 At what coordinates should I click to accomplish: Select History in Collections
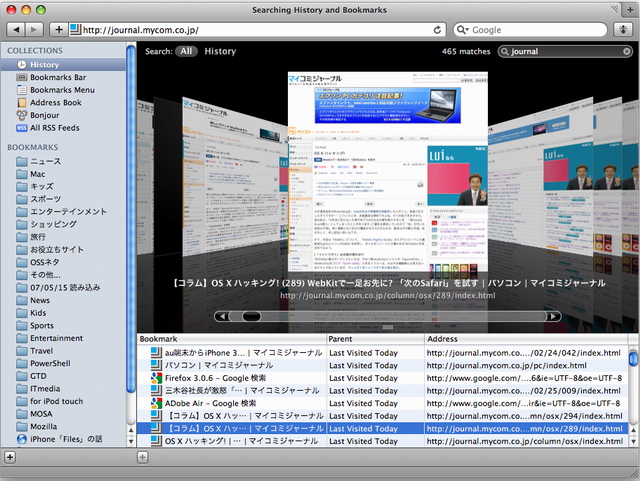(63, 65)
